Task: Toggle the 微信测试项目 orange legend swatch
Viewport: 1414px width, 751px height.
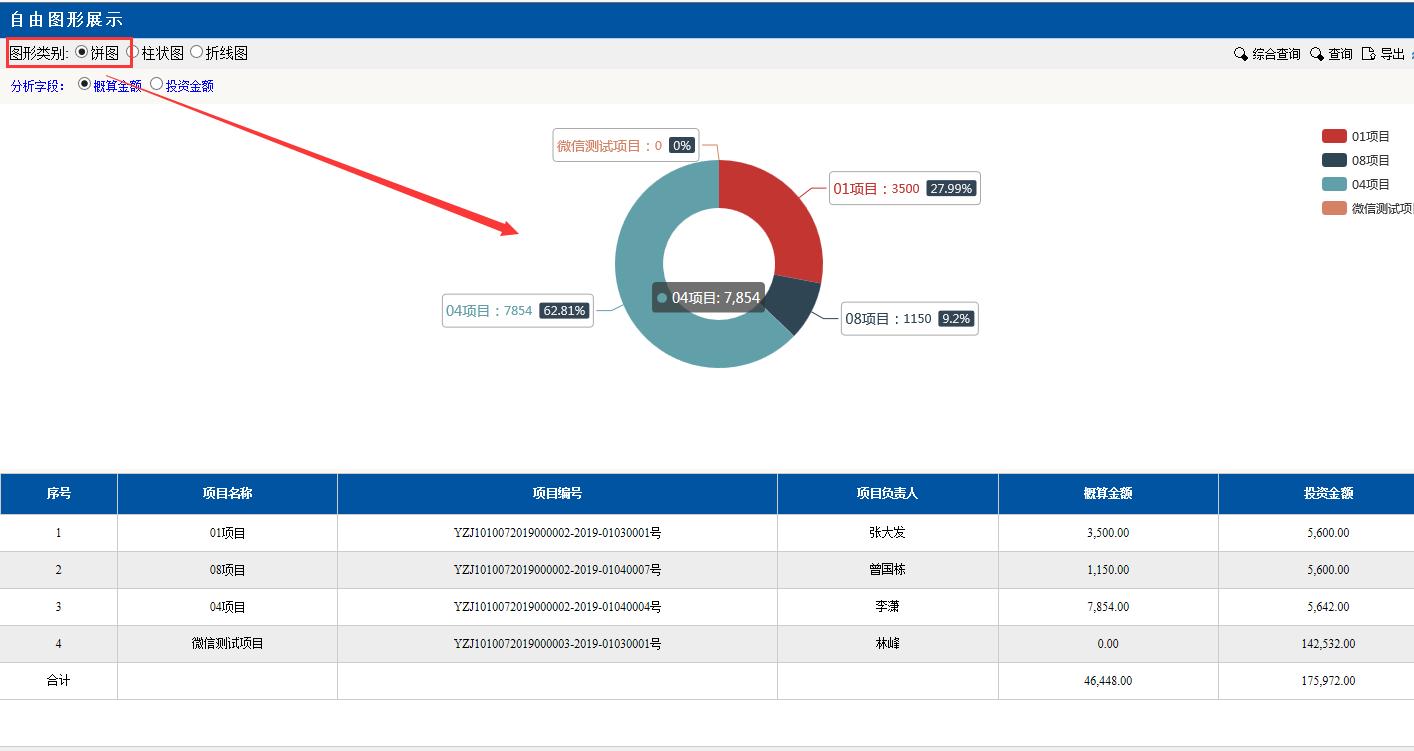Action: (x=1334, y=208)
